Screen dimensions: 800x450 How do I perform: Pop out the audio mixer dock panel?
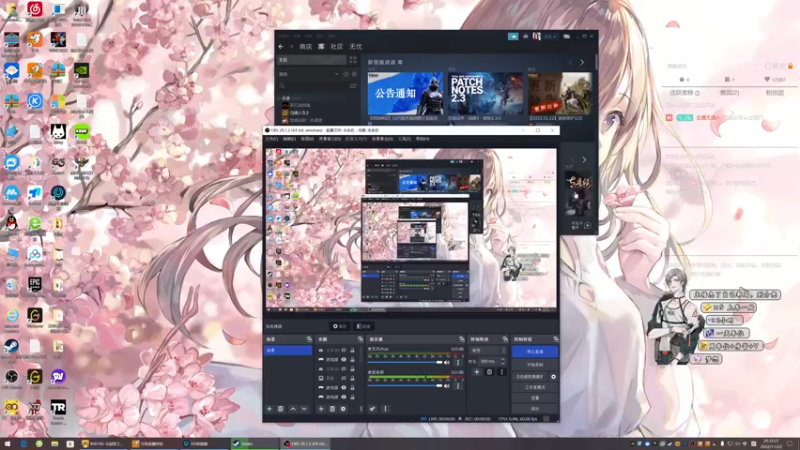click(x=461, y=339)
